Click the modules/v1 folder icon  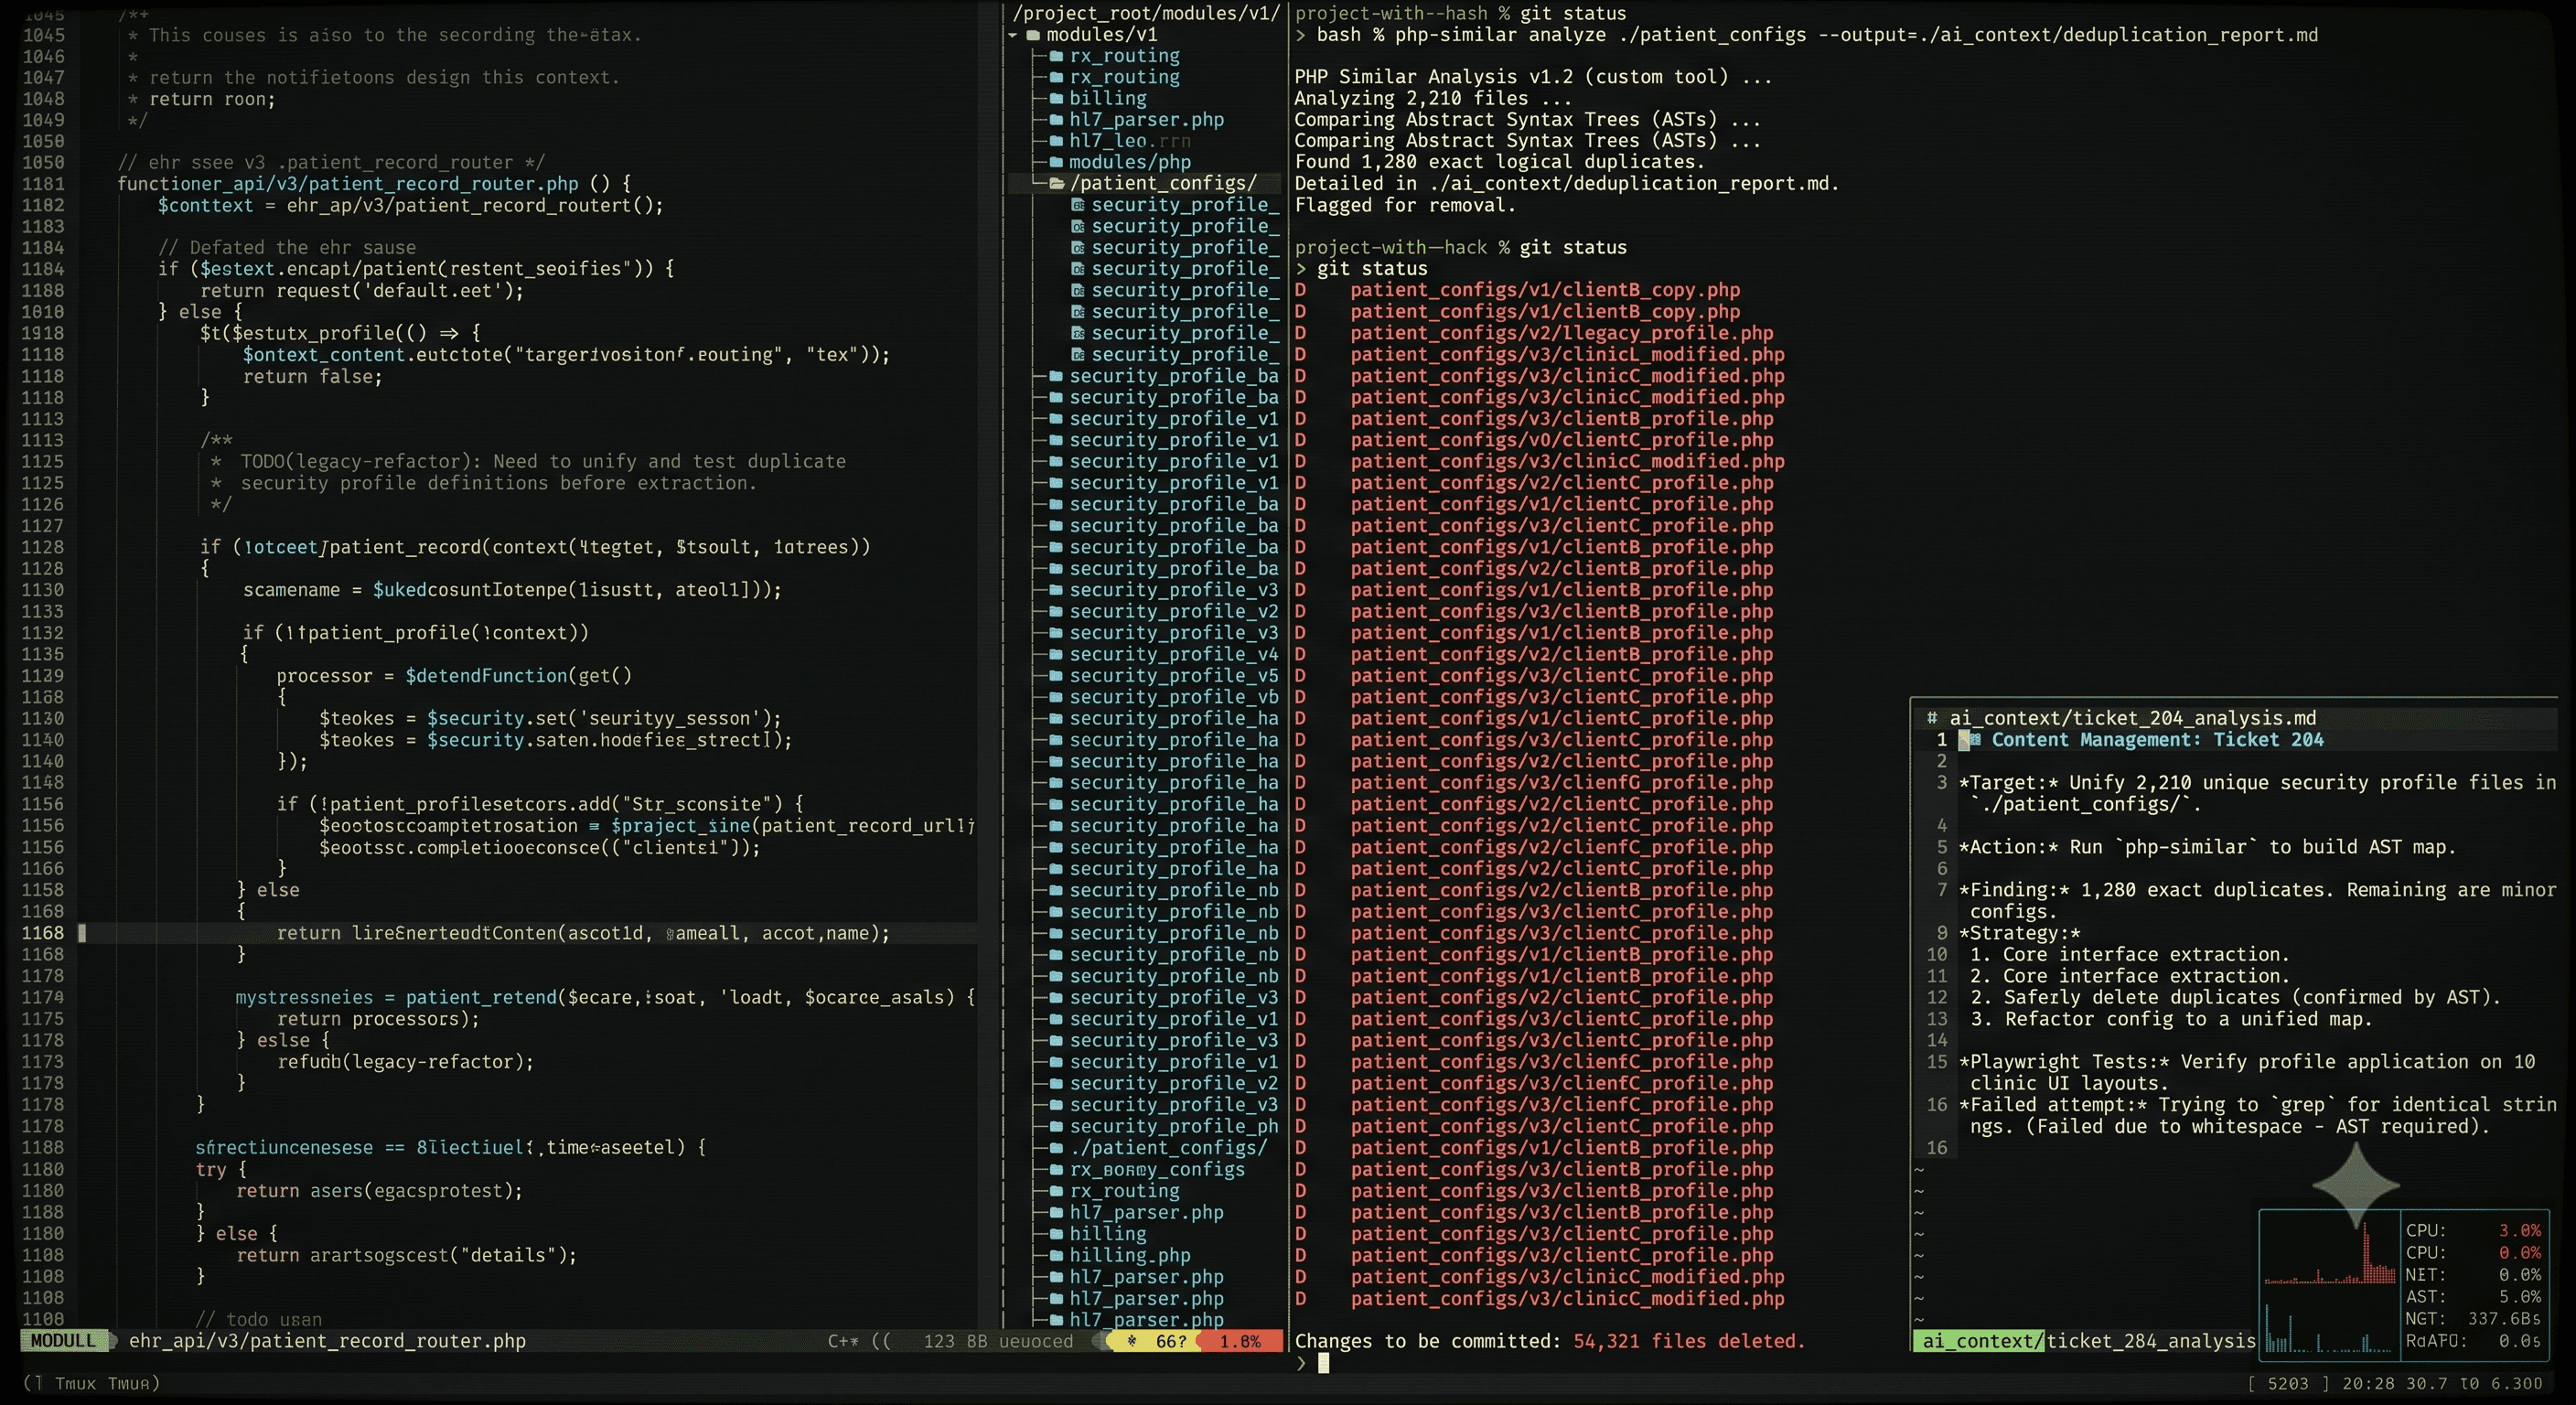tap(1033, 35)
